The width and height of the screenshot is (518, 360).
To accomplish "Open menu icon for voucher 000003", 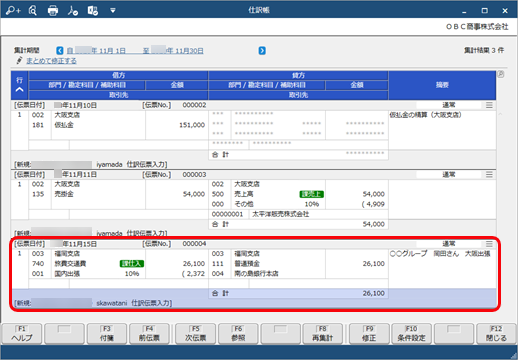I will (x=489, y=174).
